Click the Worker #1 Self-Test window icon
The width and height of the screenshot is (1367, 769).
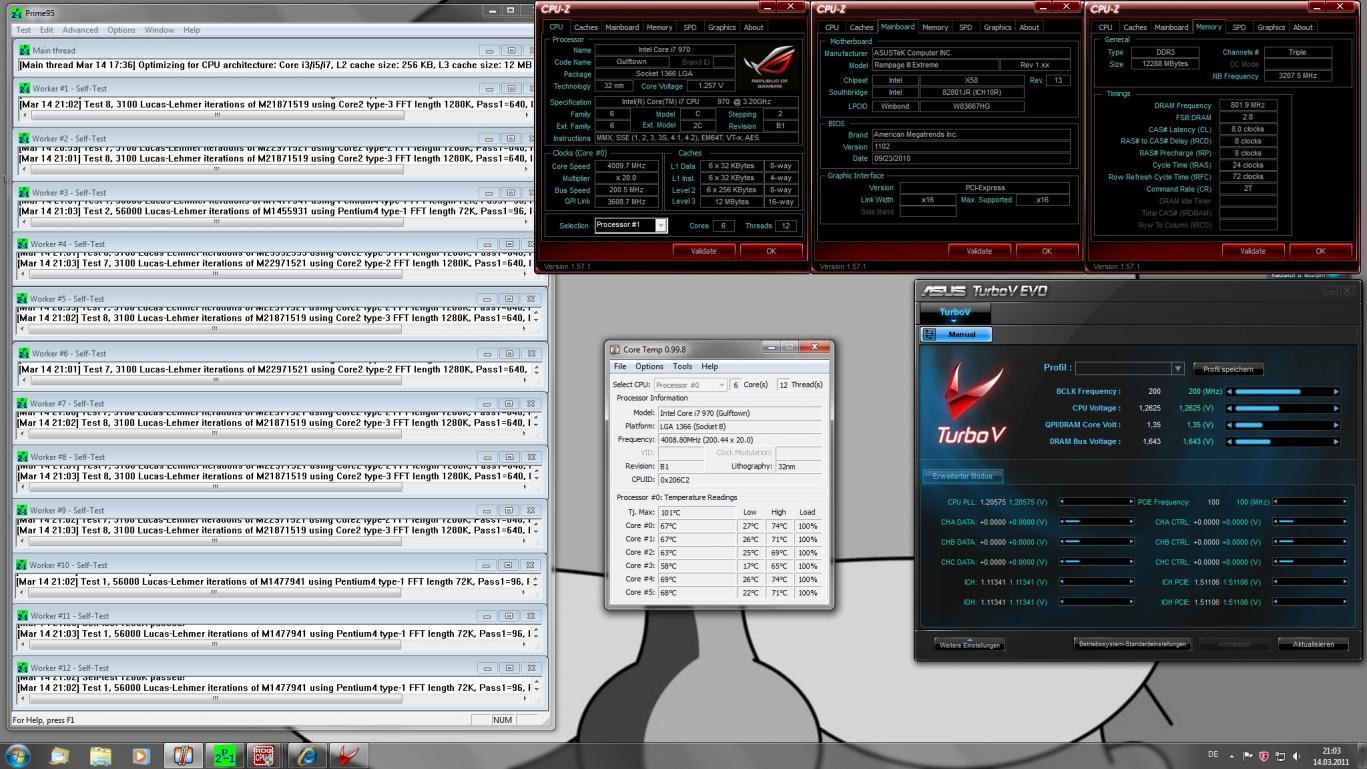(x=25, y=88)
